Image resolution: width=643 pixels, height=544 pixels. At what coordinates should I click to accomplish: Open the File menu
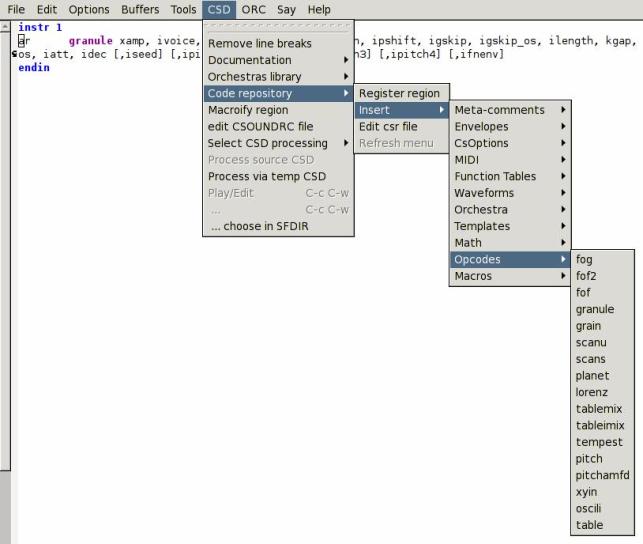pyautogui.click(x=16, y=9)
